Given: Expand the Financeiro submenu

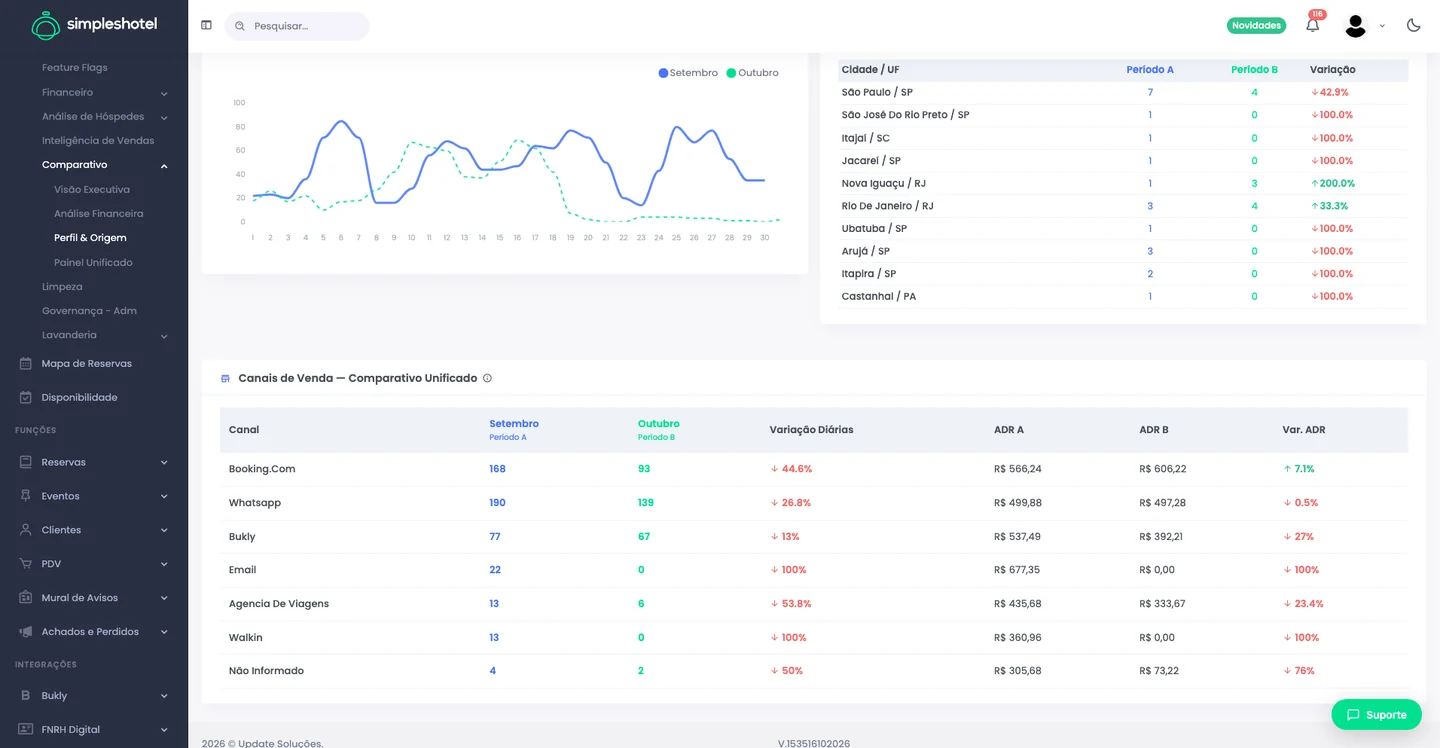Looking at the screenshot, I should point(164,93).
